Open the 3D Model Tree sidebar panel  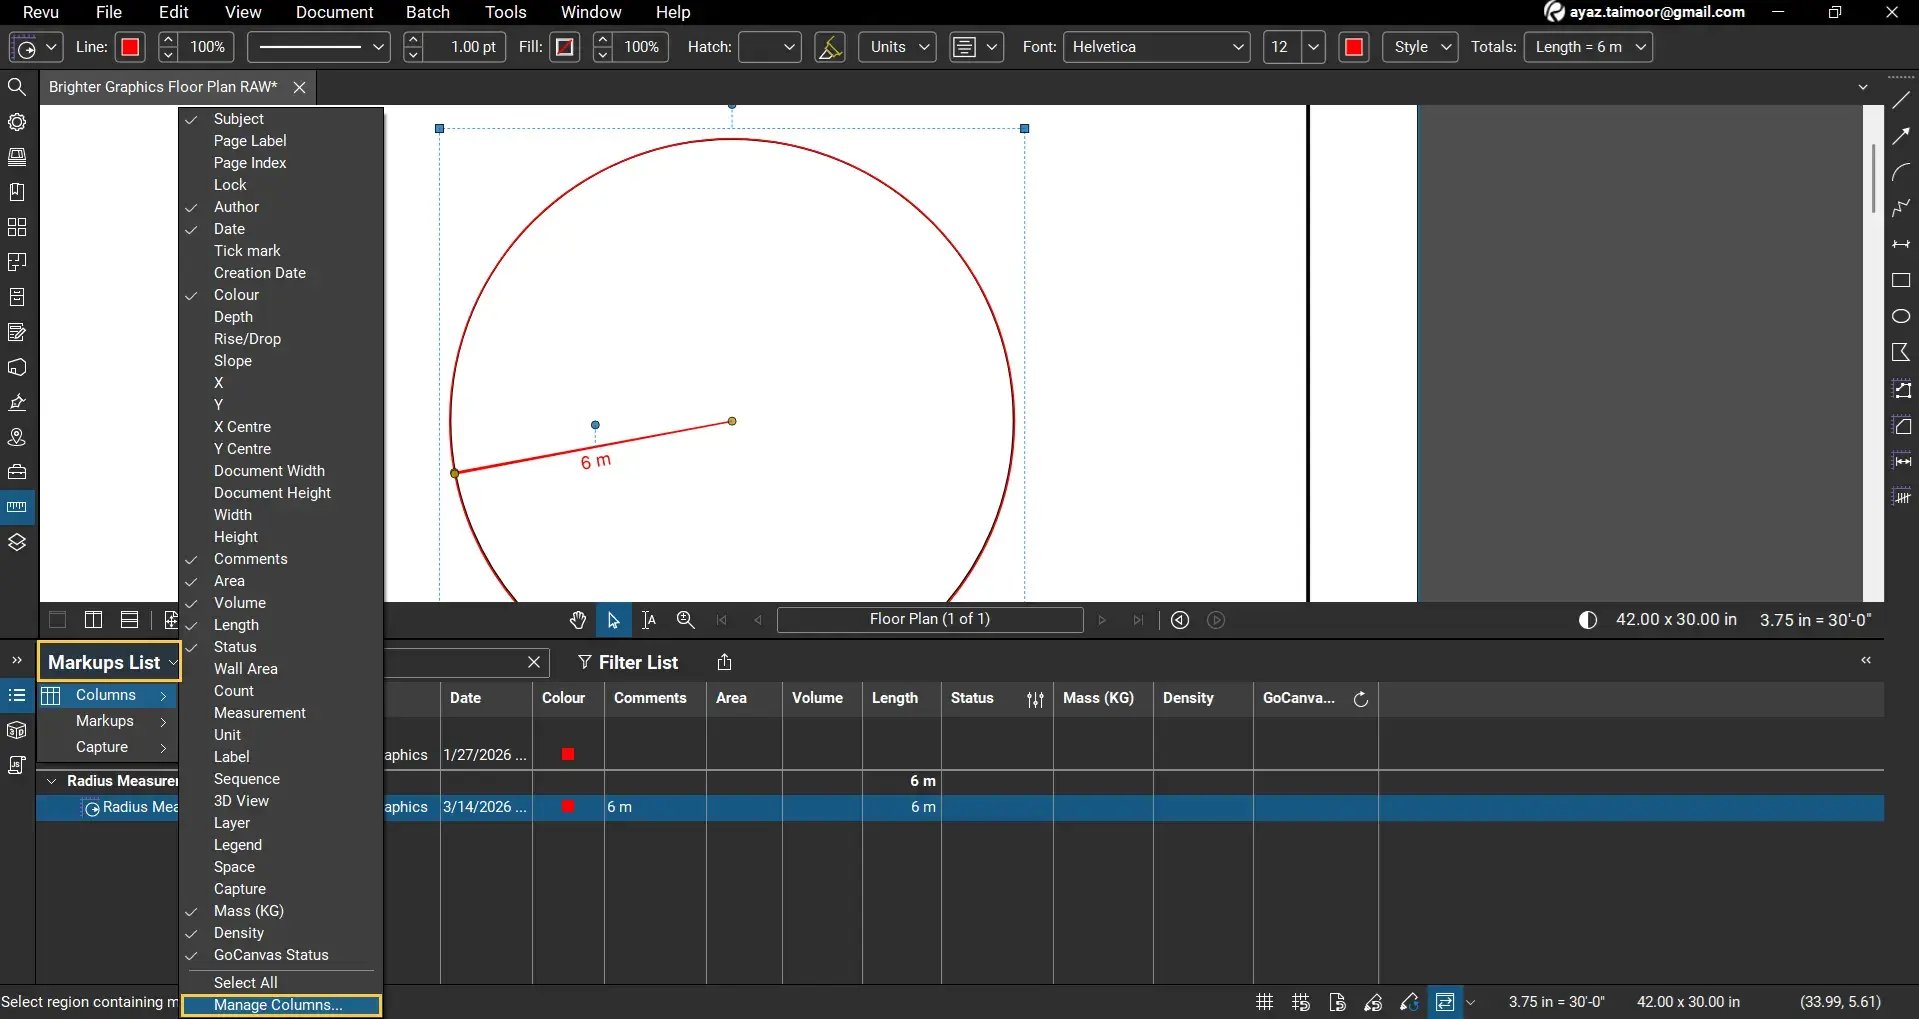click(x=17, y=730)
